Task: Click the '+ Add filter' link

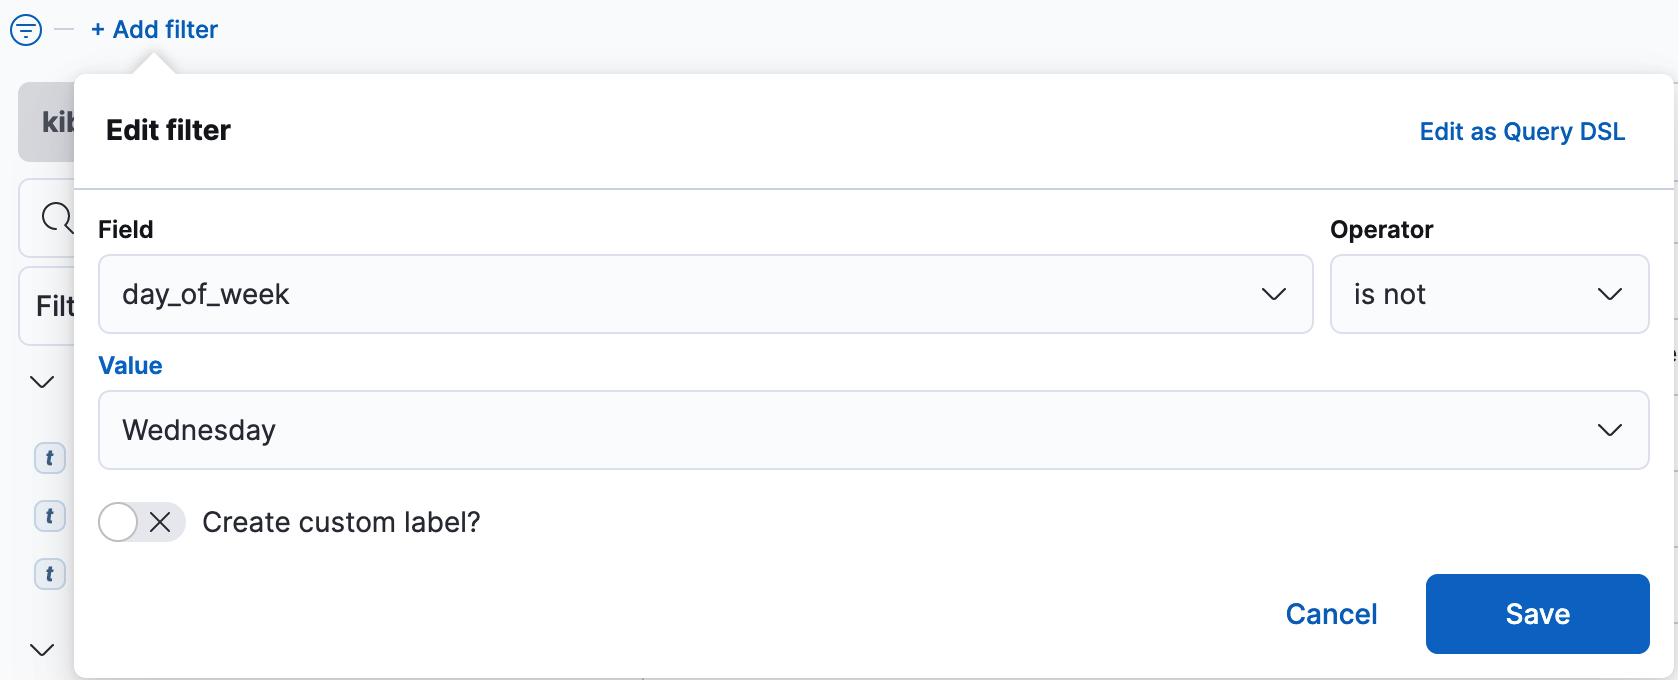Action: pyautogui.click(x=152, y=29)
